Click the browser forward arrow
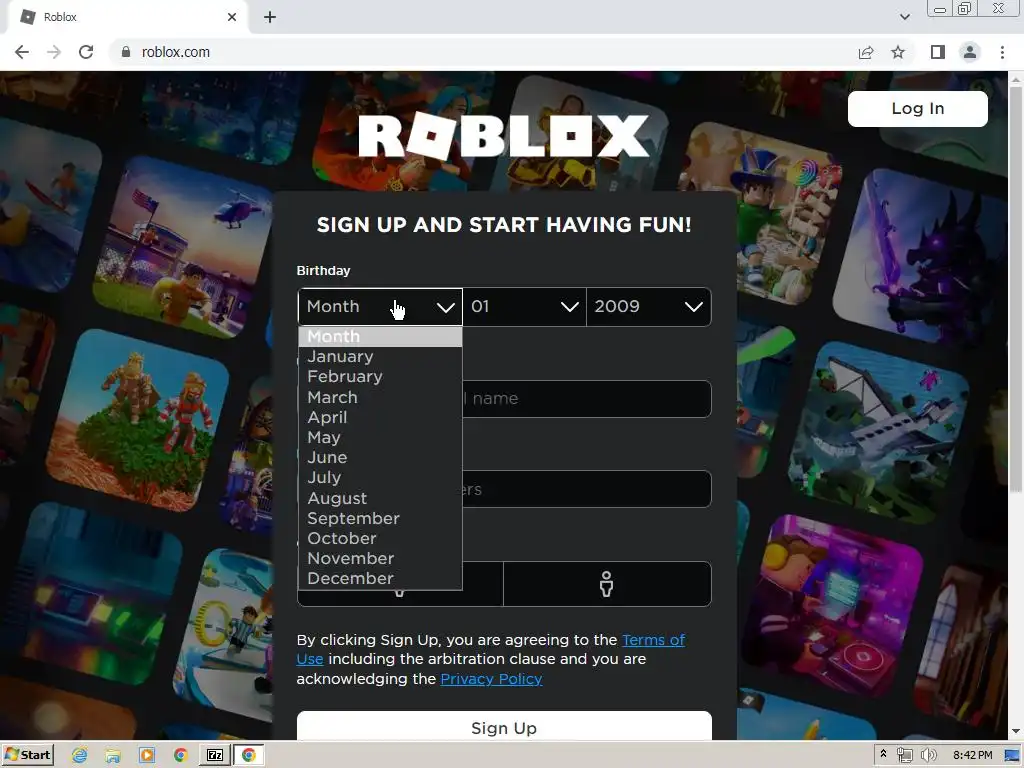Viewport: 1024px width, 768px height. (x=54, y=52)
